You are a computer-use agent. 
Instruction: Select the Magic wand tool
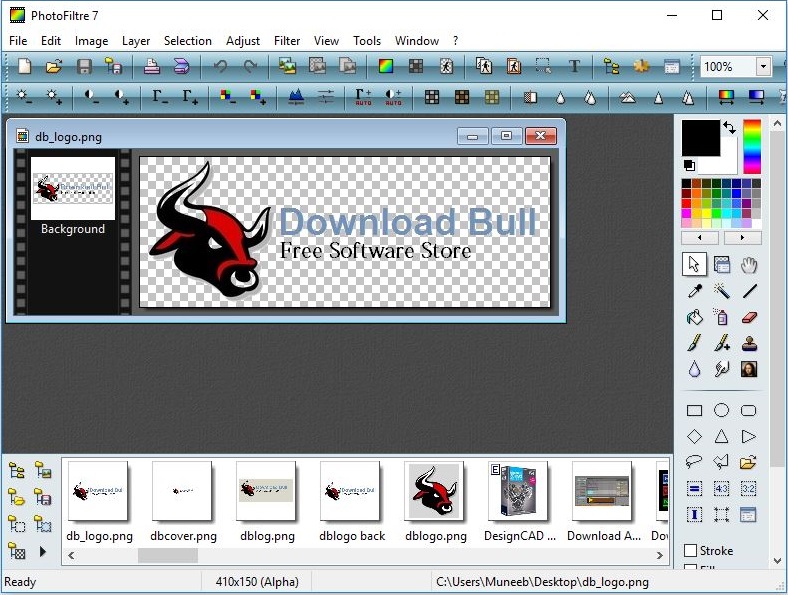click(x=722, y=290)
